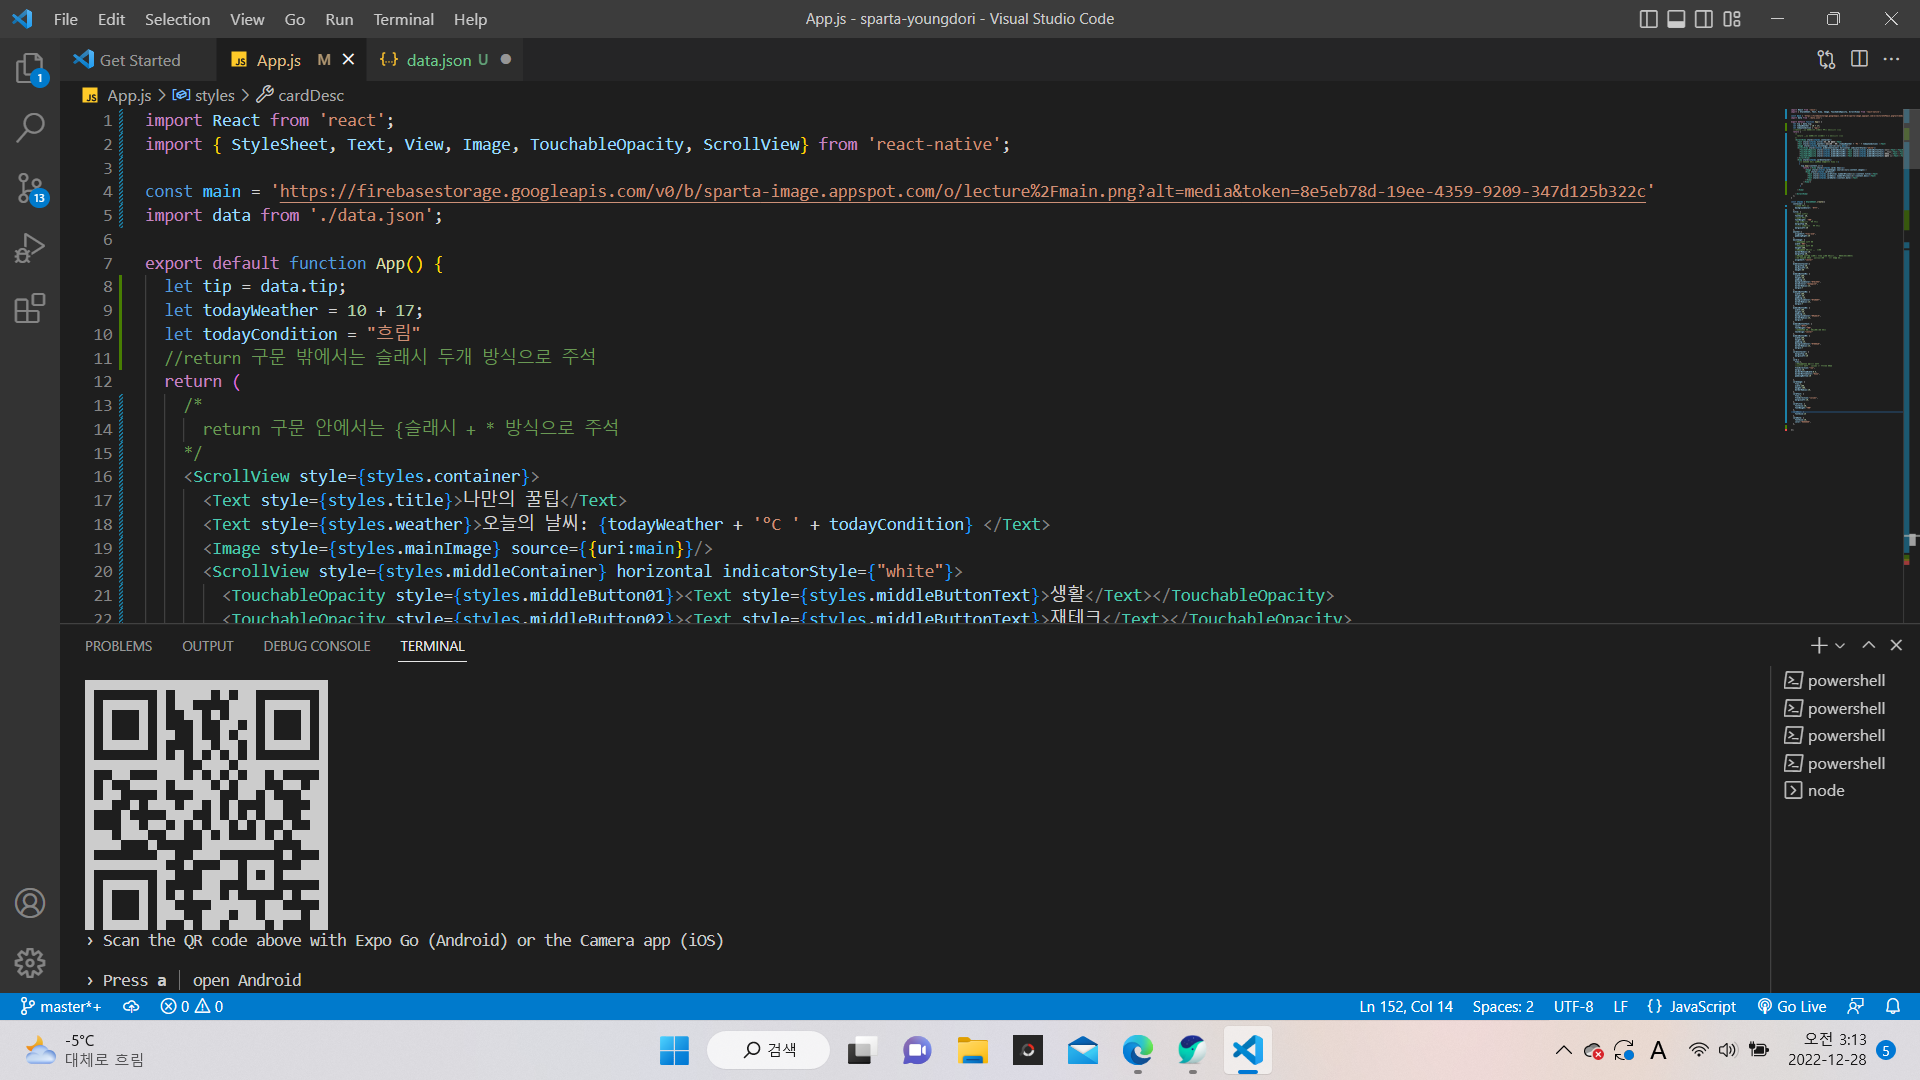Open the Extensions view

pos(30,308)
